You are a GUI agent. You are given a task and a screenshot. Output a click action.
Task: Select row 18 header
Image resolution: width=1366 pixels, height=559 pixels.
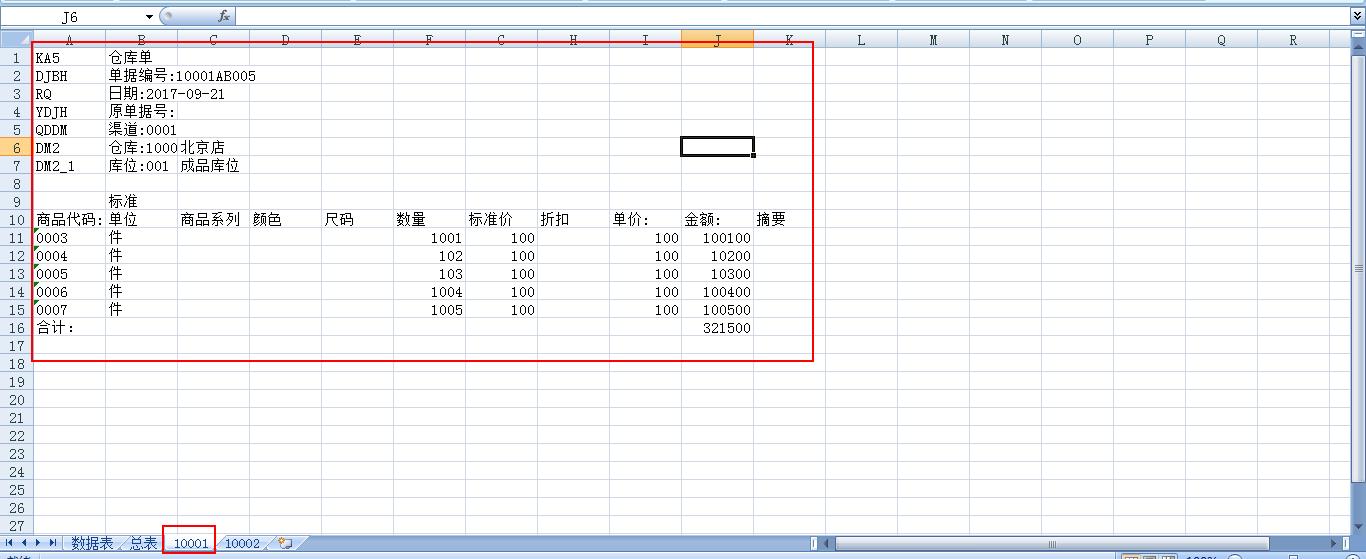click(x=16, y=363)
